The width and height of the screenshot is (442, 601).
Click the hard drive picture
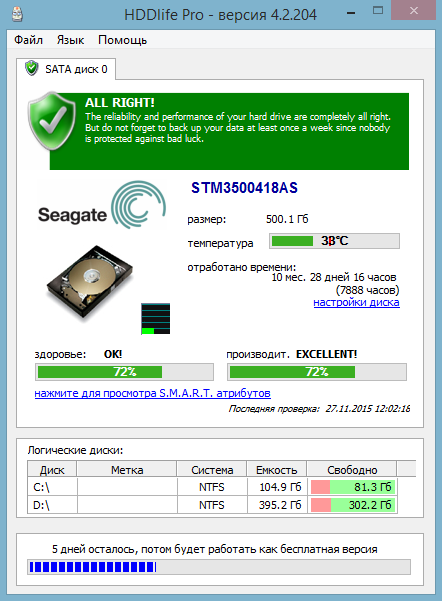[90, 282]
